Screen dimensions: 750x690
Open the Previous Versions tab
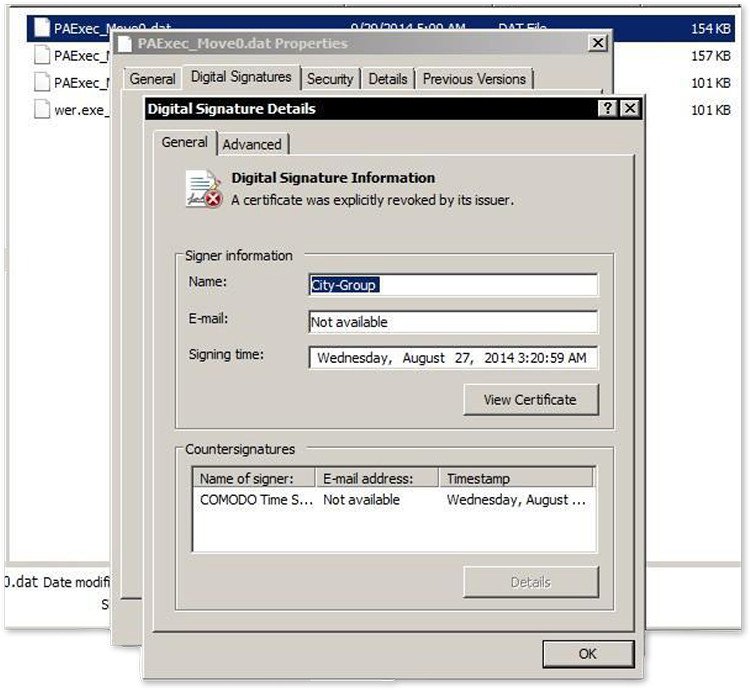click(x=474, y=79)
